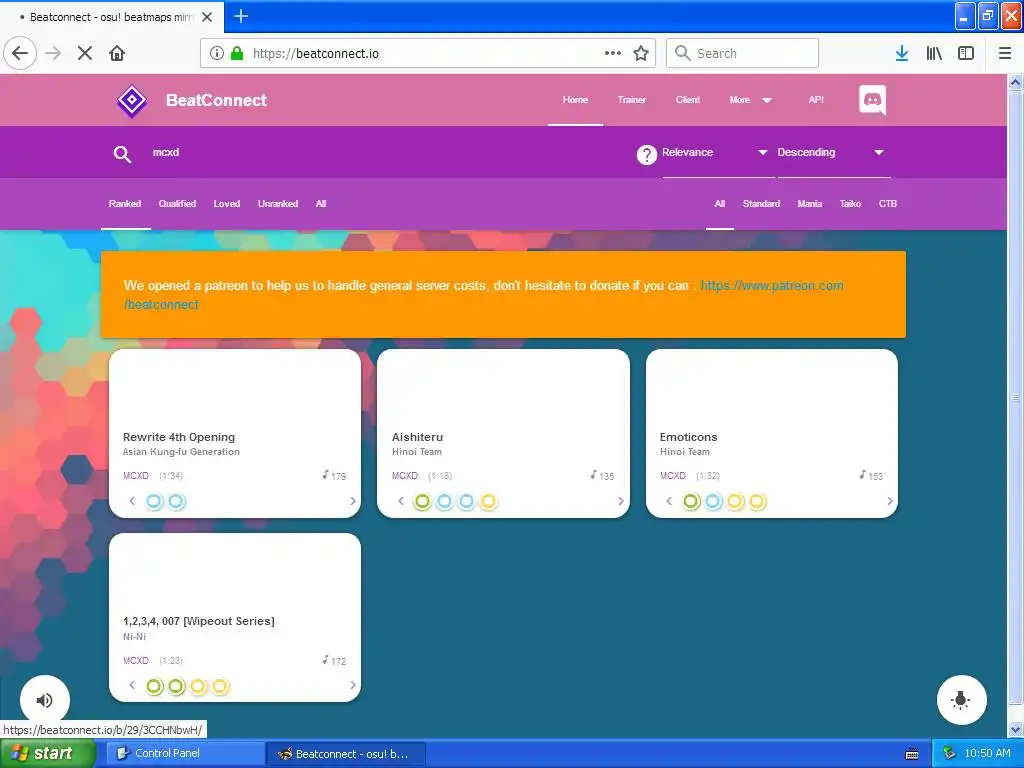Open the Discord icon link
This screenshot has height=768, width=1024.
click(x=872, y=100)
